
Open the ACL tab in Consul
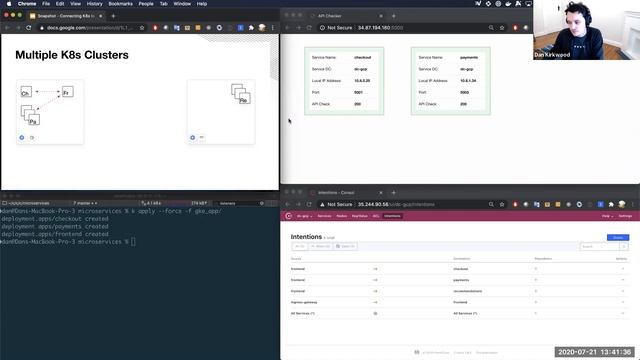tap(376, 216)
